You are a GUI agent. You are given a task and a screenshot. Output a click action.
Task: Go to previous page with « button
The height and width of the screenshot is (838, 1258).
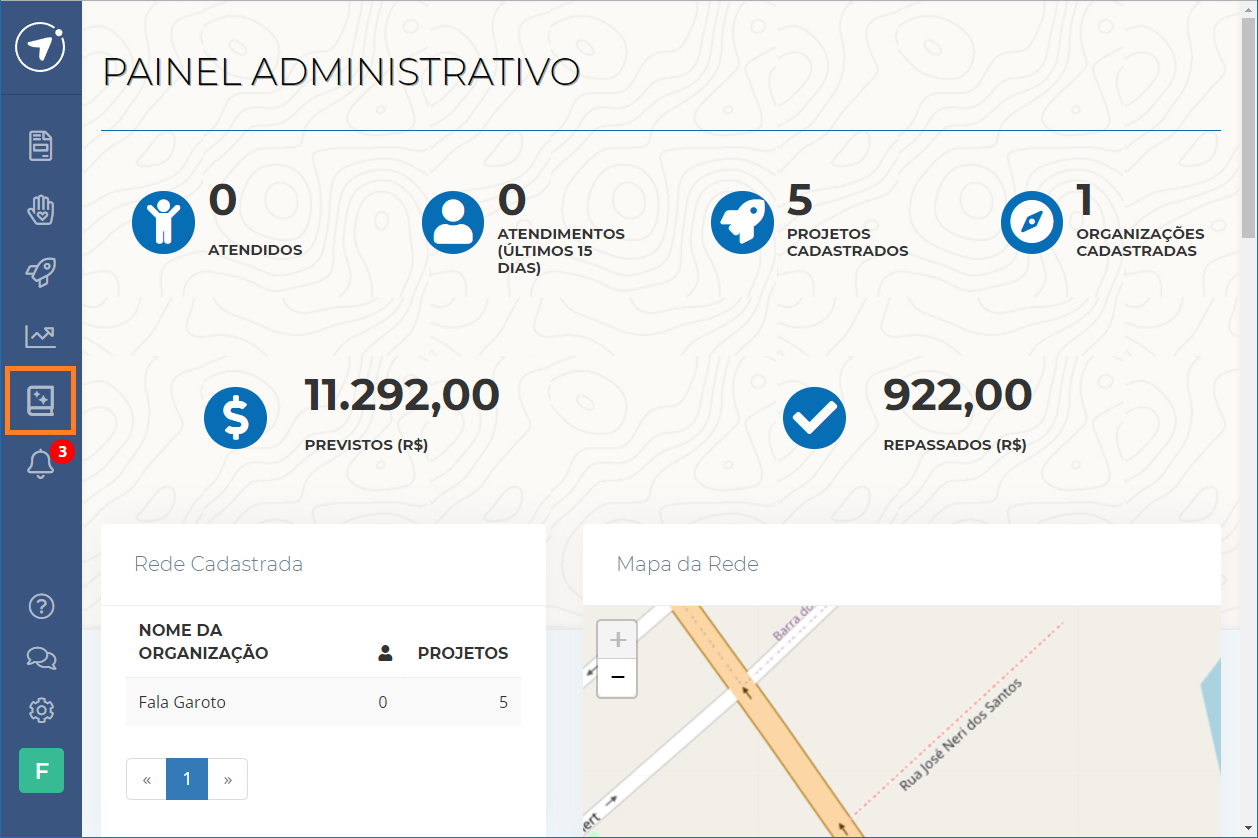click(147, 779)
